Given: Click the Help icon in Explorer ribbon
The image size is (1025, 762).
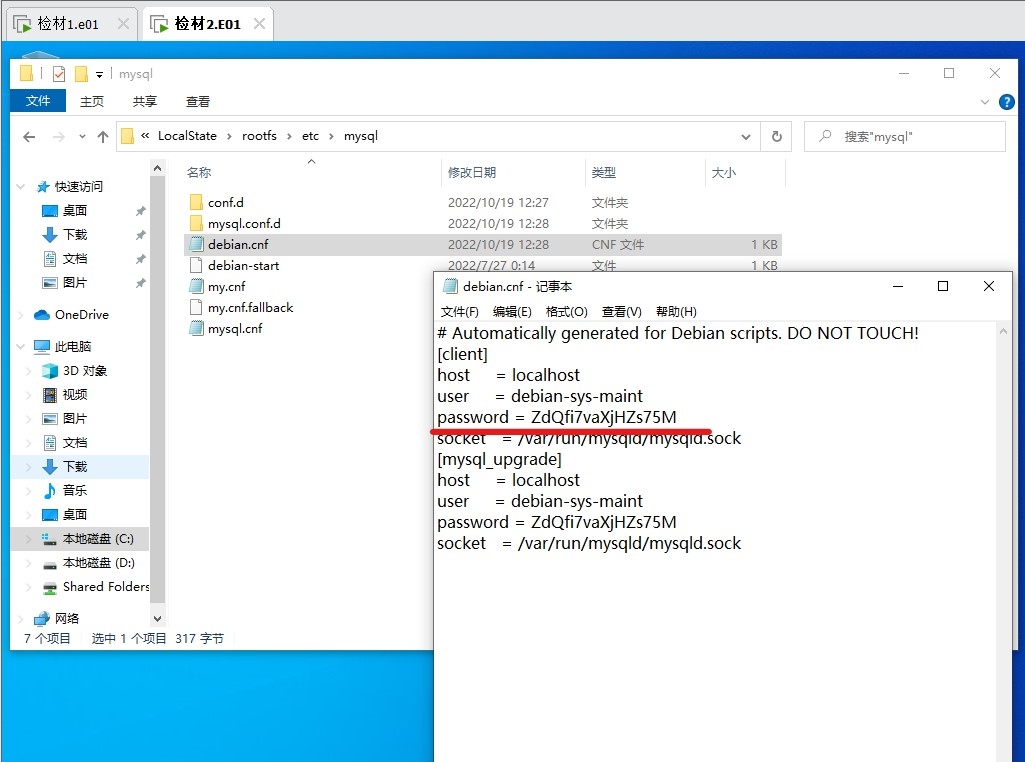Looking at the screenshot, I should pyautogui.click(x=1006, y=102).
